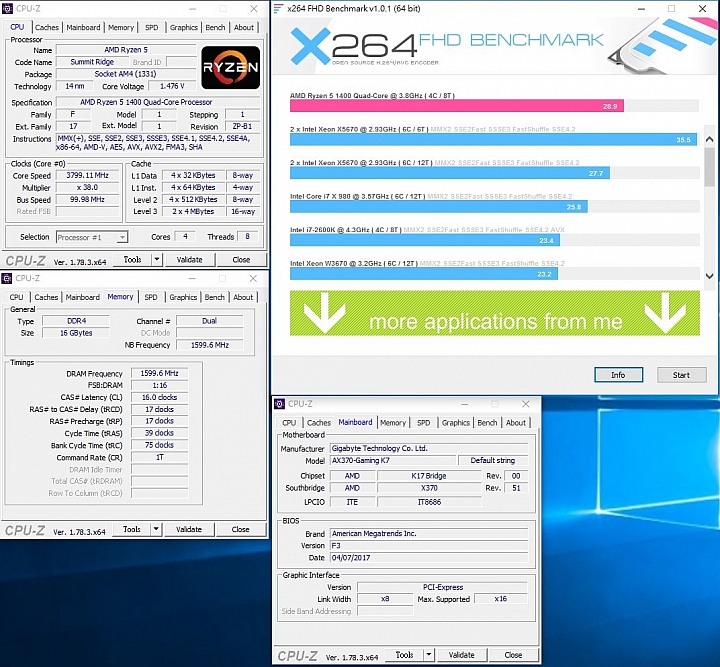Viewport: 720px width, 667px height.
Task: Click Tools button in the top CPU window
Action: [x=133, y=259]
